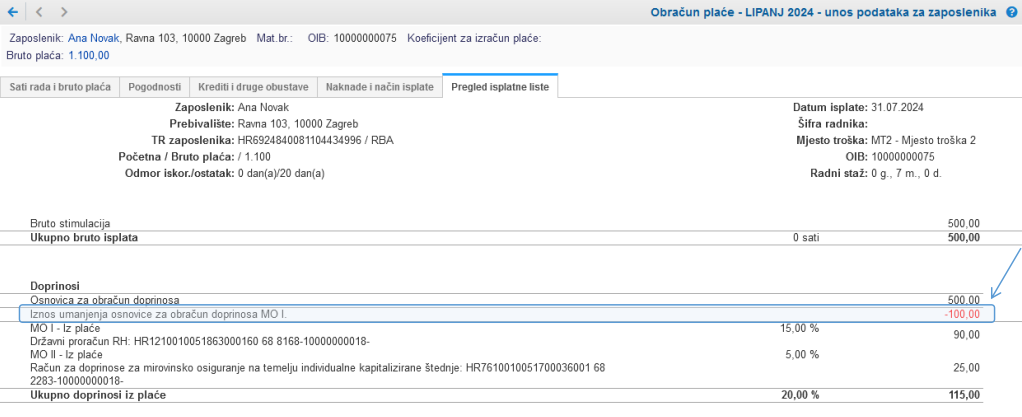The width and height of the screenshot is (1022, 417).
Task: Click the 115,00 total amount
Action: (964, 395)
